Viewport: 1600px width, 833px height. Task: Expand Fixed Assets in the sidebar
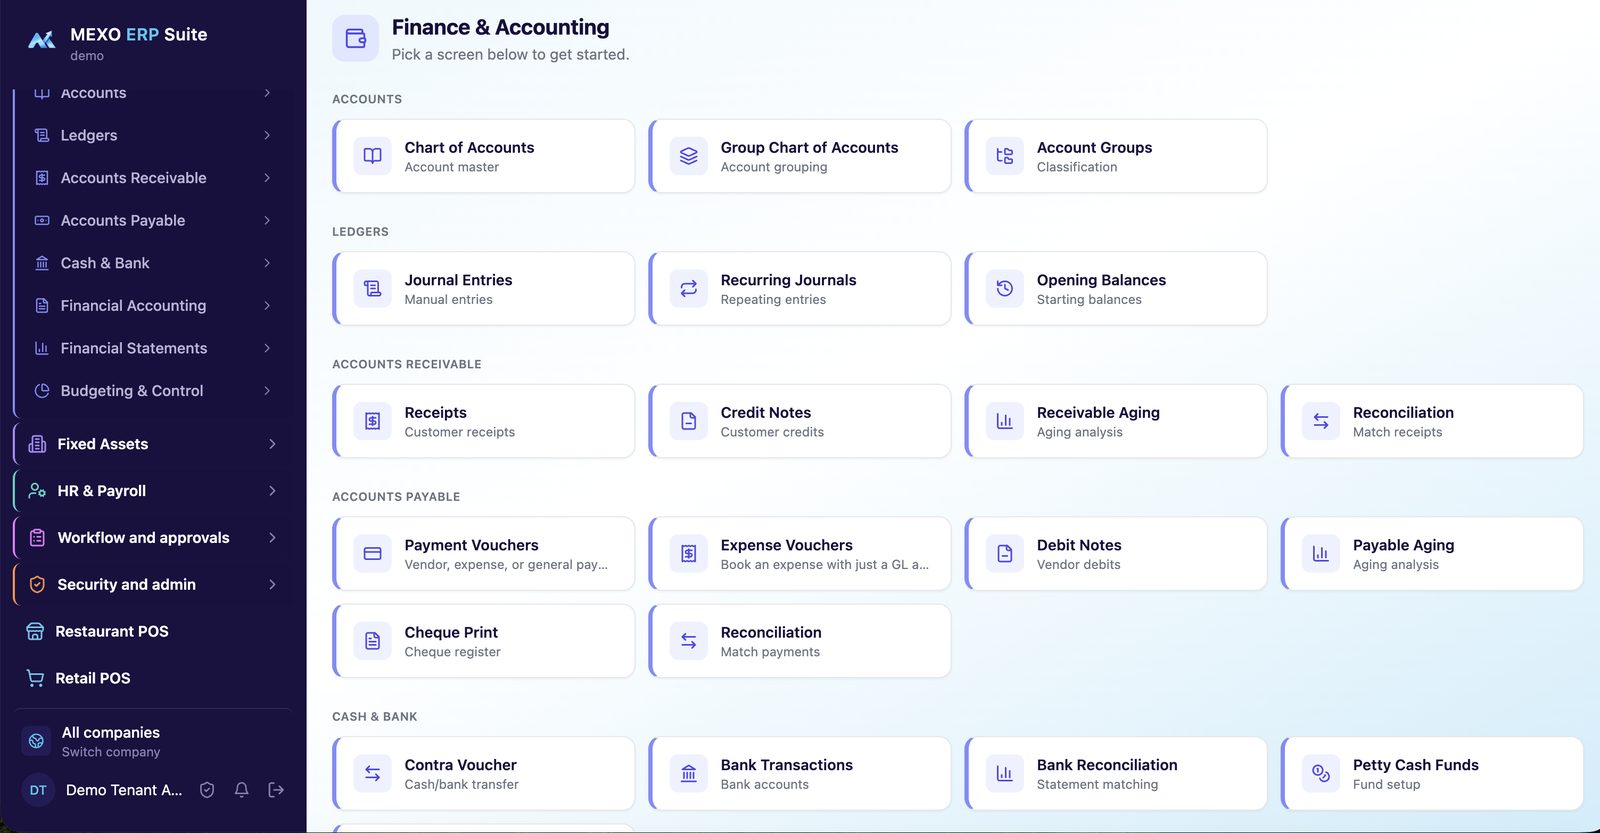coord(153,444)
